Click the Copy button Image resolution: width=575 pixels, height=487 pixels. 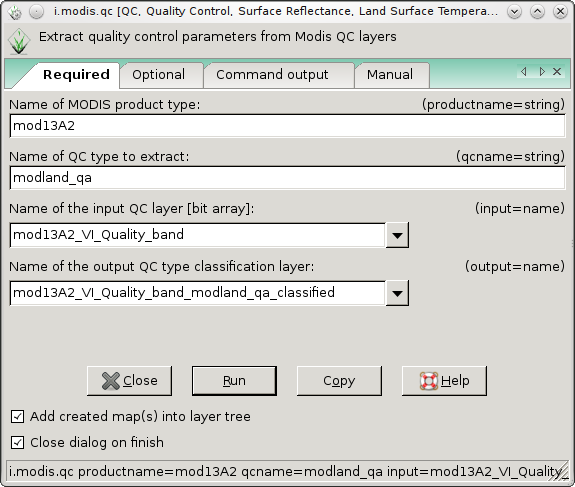point(339,381)
